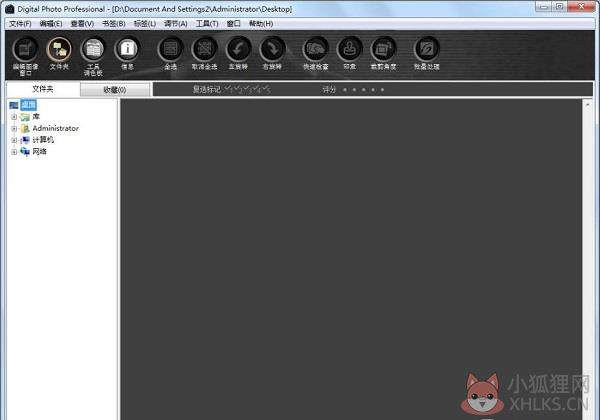Select 桌面 in the folder tree
The height and width of the screenshot is (420, 600).
(28, 105)
